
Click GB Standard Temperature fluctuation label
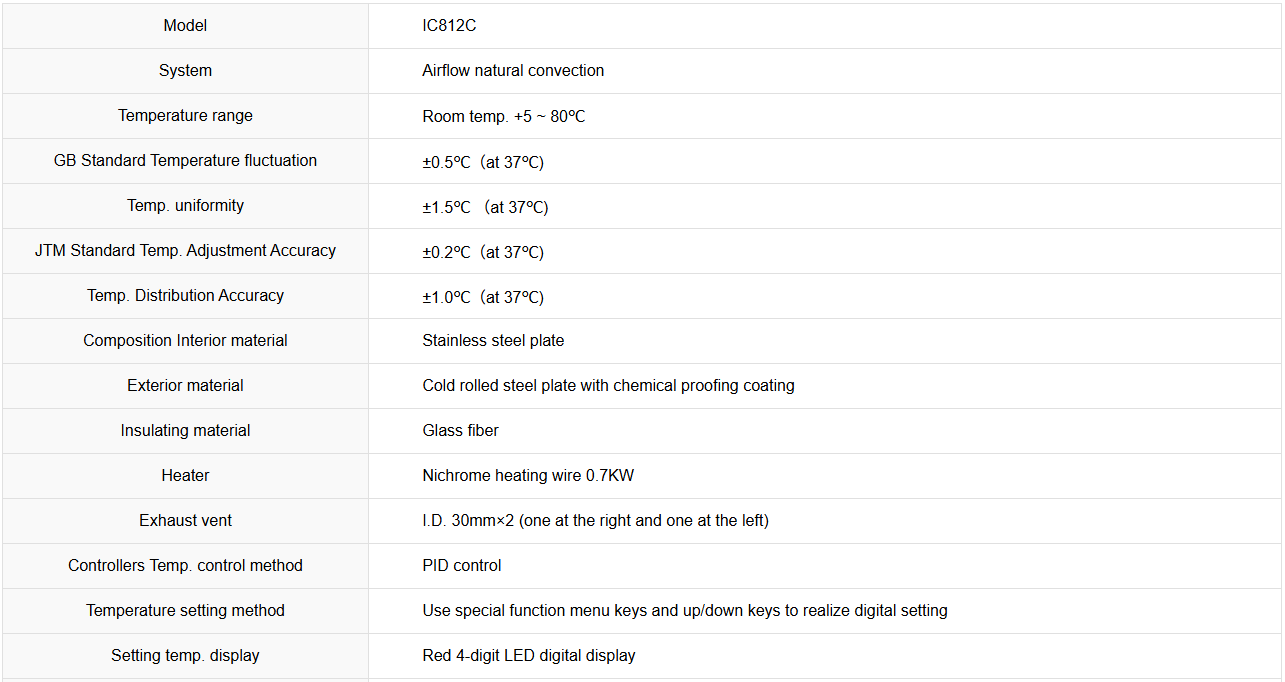185,161
